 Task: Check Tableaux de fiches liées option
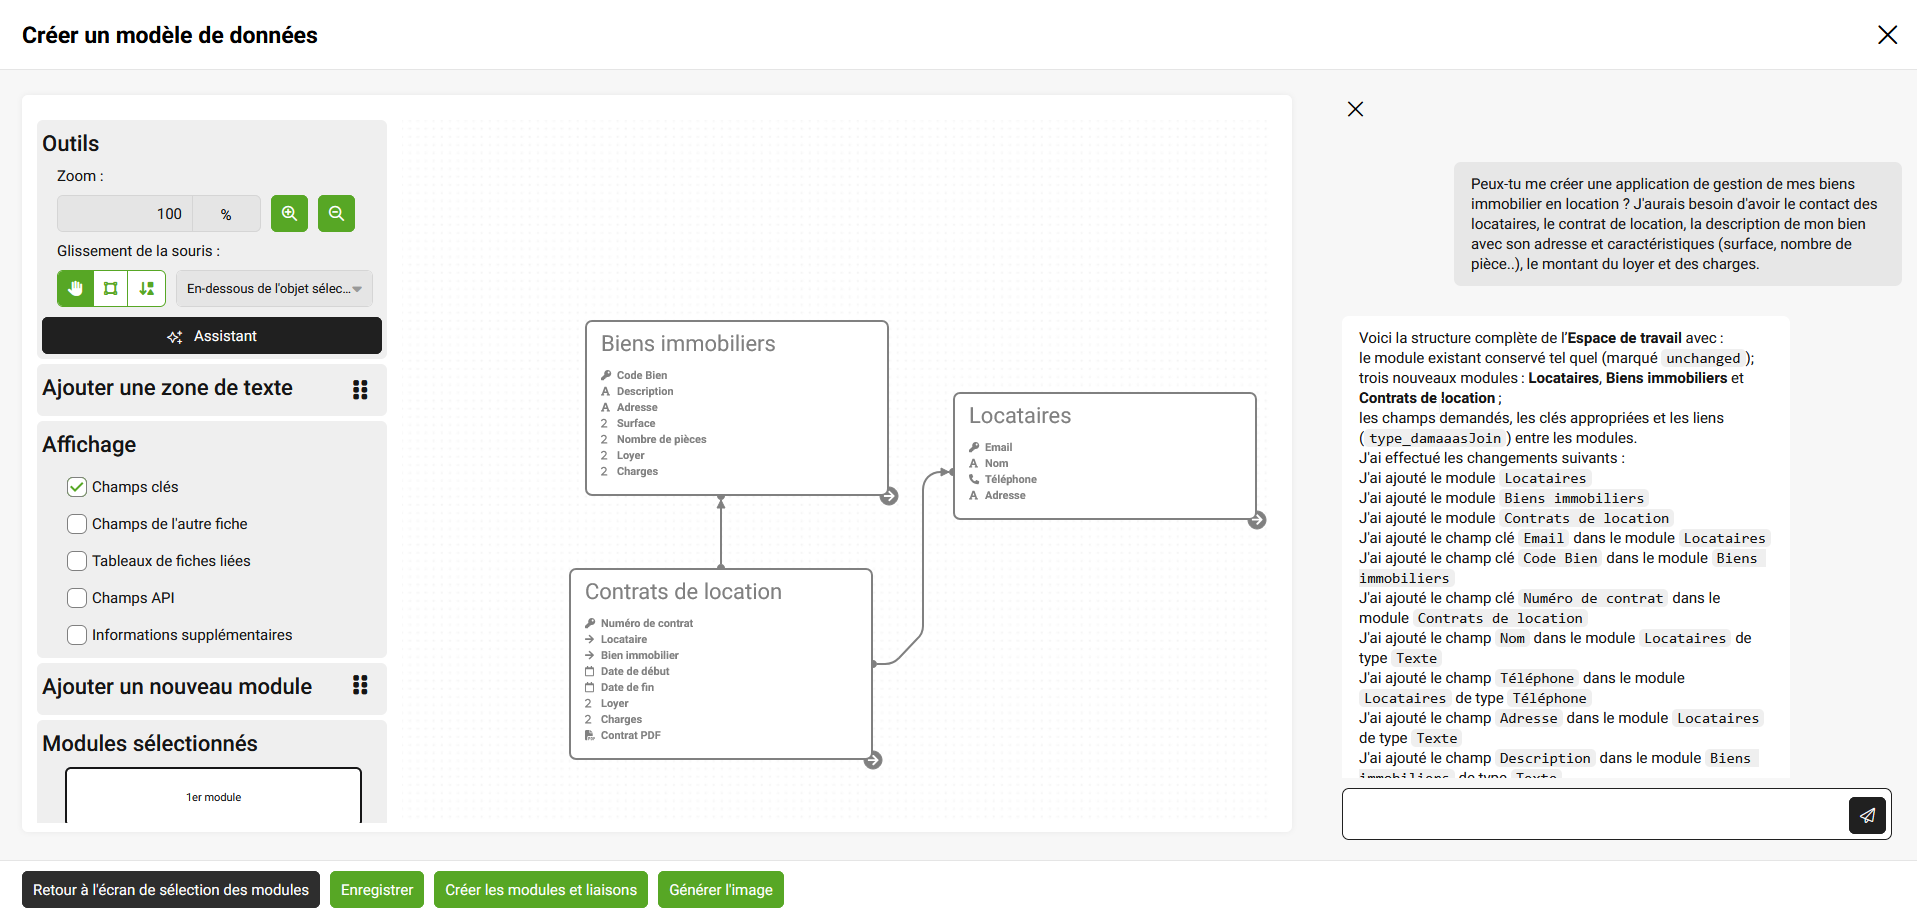click(77, 561)
